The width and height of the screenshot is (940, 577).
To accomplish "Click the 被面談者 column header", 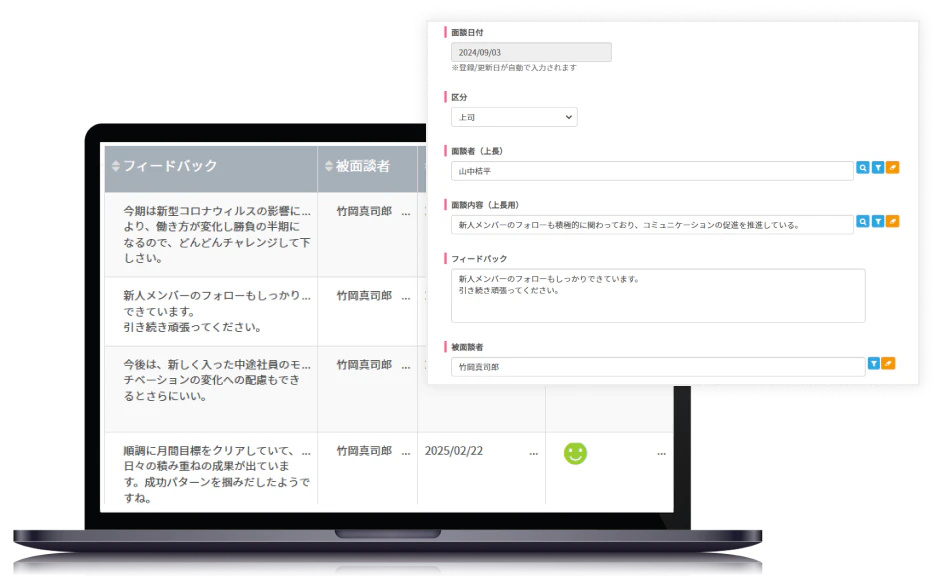I will (x=367, y=169).
